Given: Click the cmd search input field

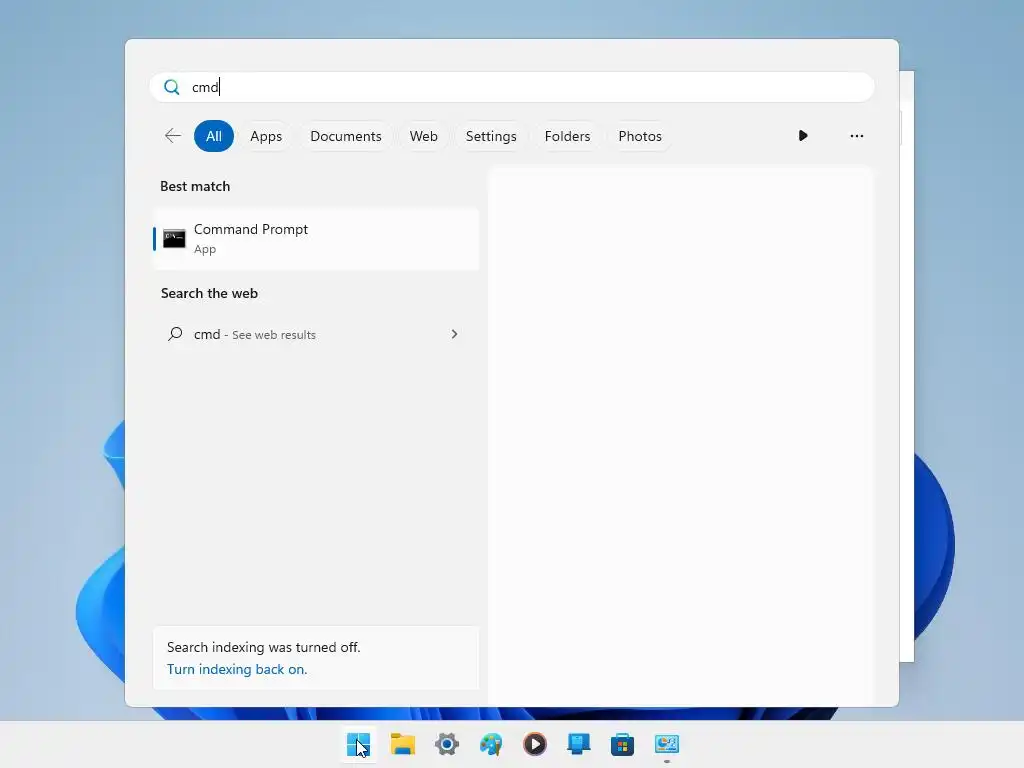Looking at the screenshot, I should (512, 87).
